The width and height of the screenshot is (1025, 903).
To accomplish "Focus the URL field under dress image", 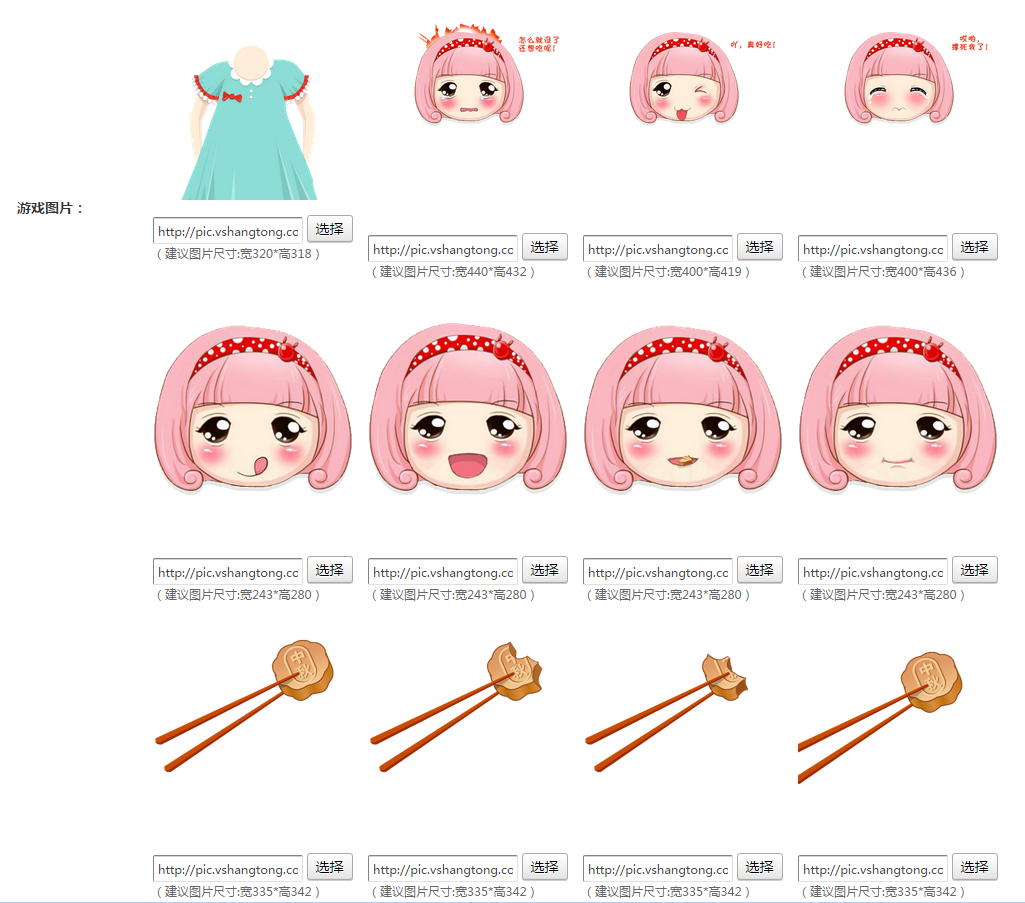I will click(x=228, y=231).
